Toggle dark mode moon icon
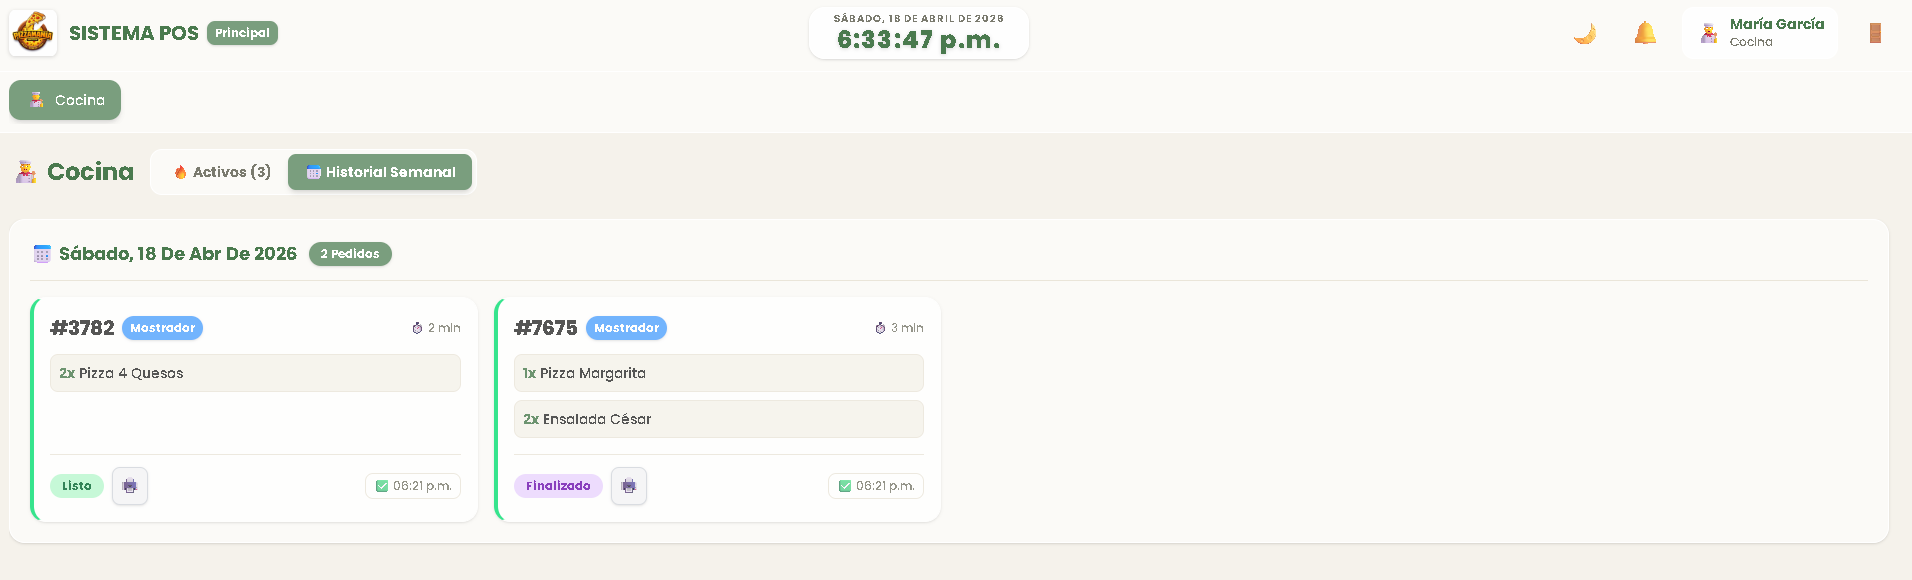 1584,34
